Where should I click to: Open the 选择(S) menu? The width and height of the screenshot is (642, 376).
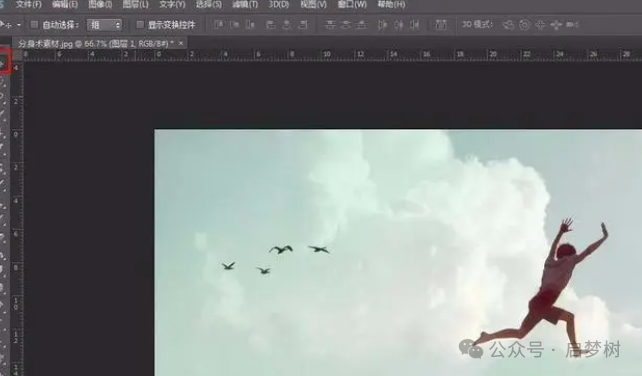[x=209, y=5]
